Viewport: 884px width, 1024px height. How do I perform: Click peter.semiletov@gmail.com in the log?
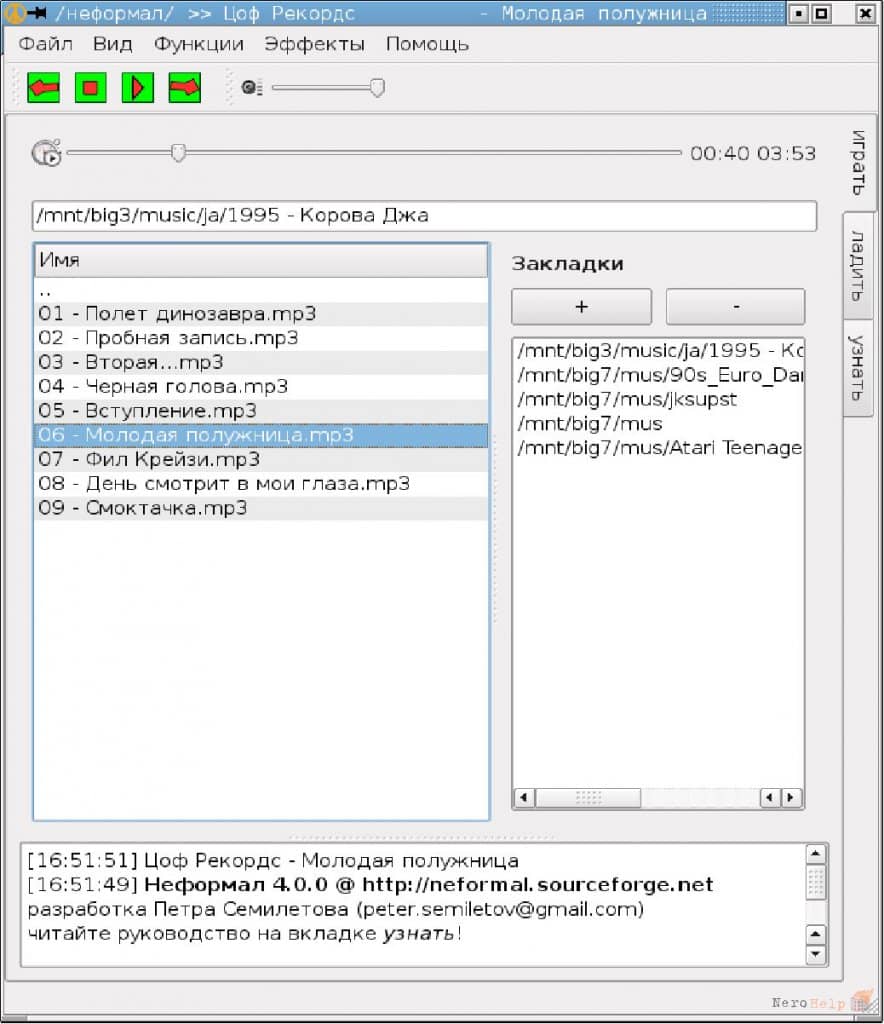500,909
